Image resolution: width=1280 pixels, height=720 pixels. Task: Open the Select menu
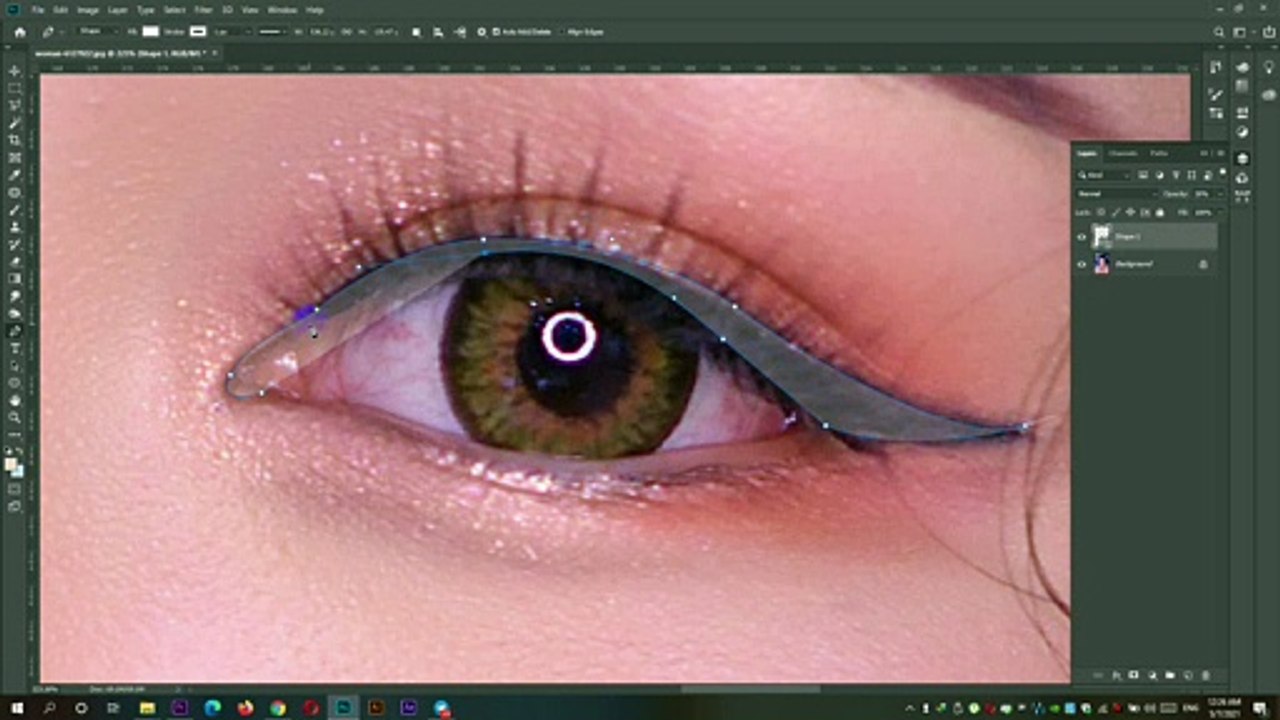175,10
